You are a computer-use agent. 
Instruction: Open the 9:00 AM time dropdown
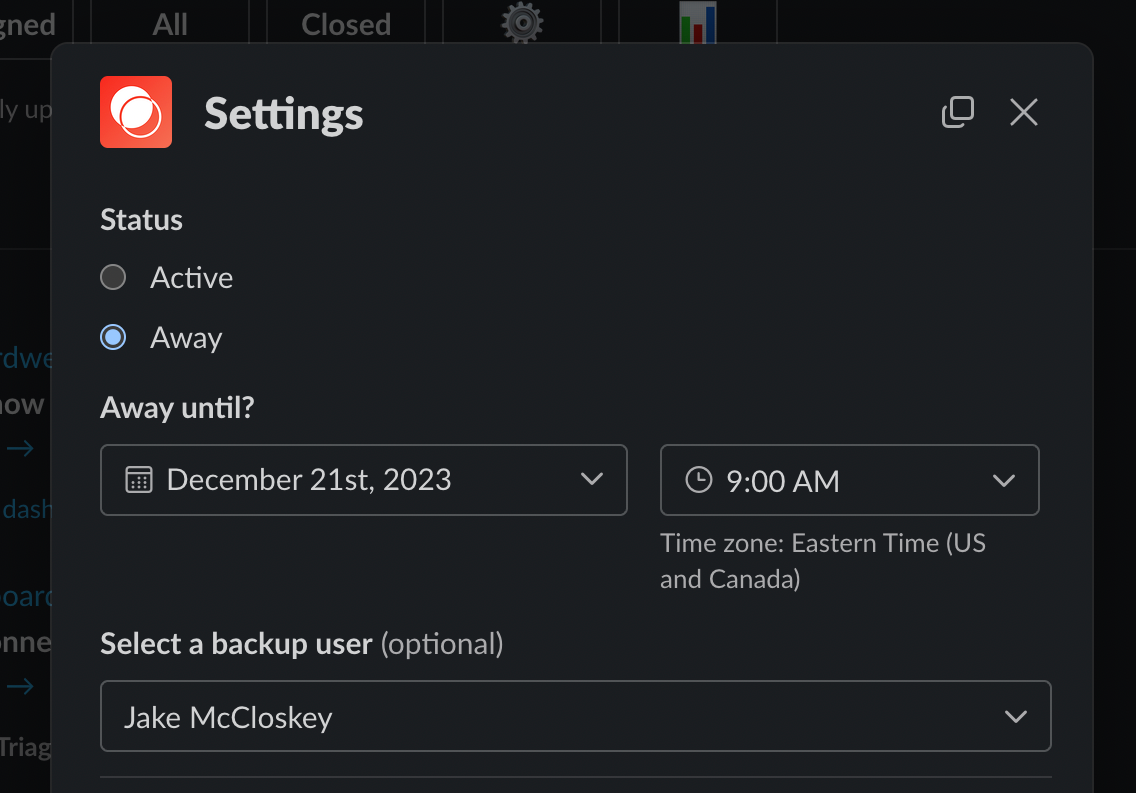click(x=1004, y=480)
